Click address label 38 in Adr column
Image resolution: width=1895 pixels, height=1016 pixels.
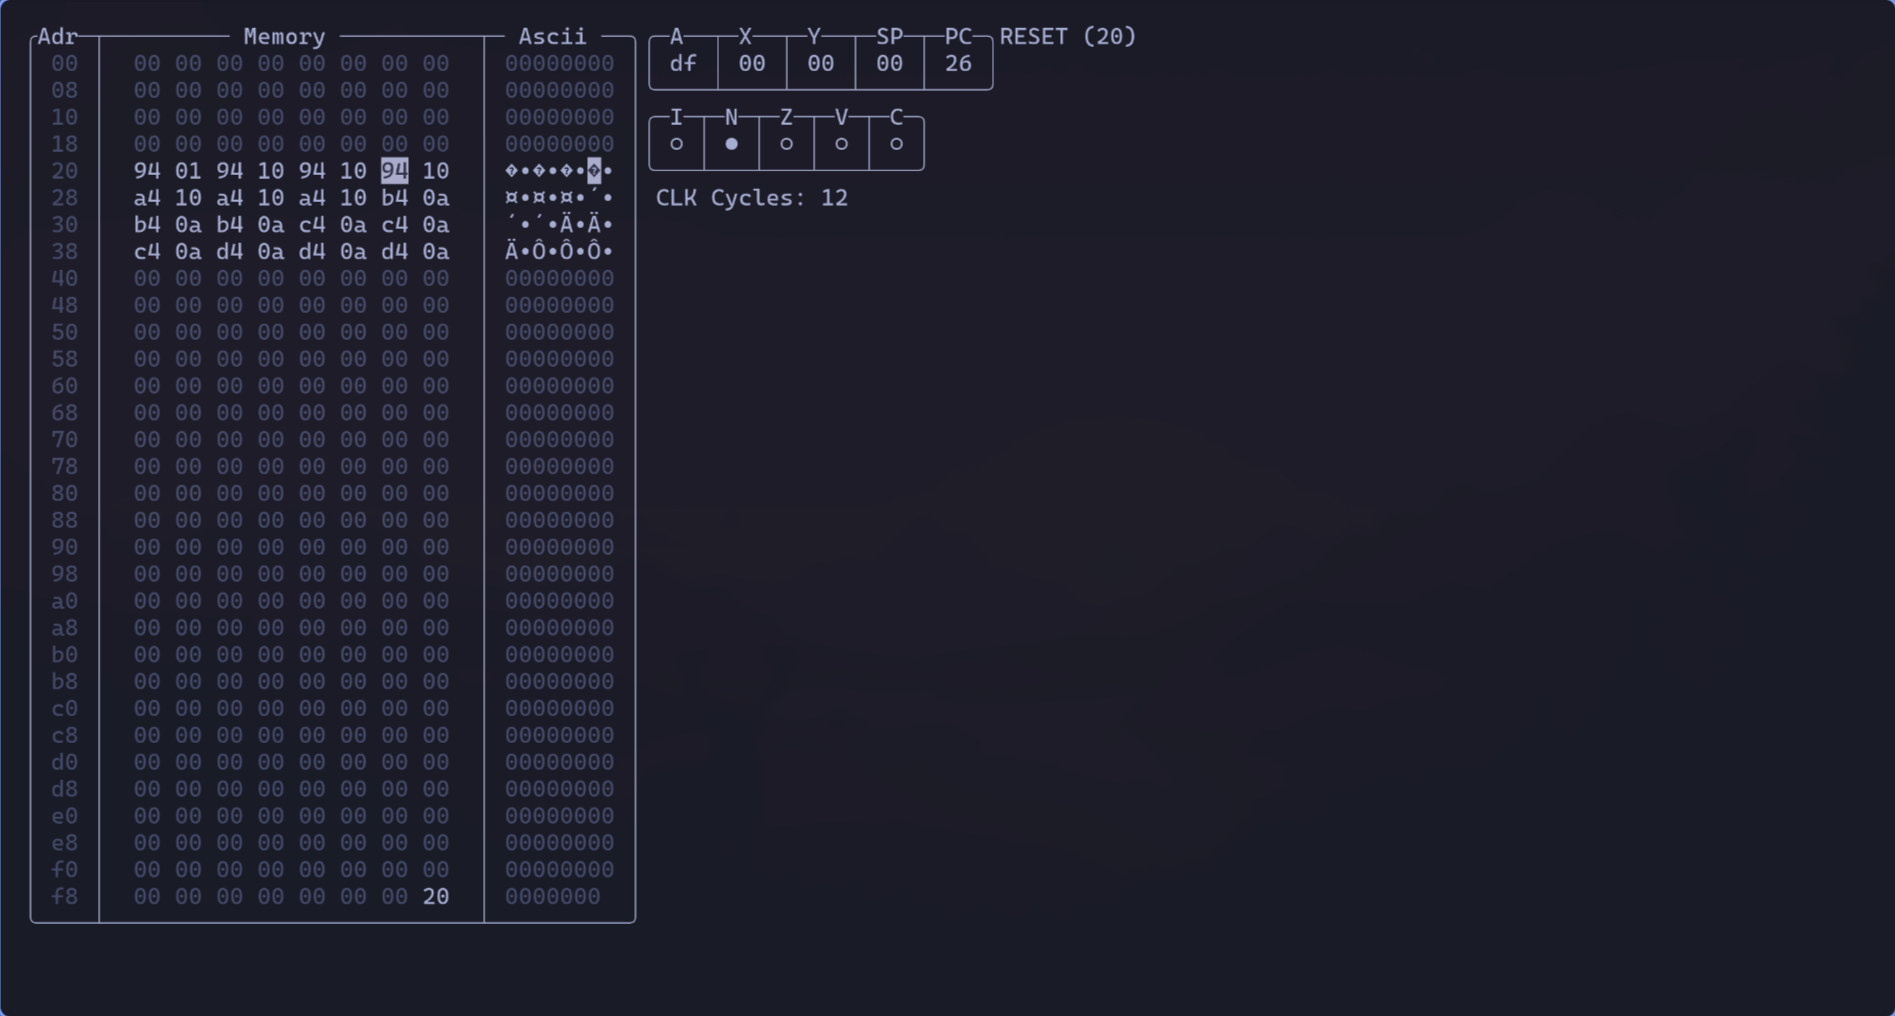pyautogui.click(x=65, y=252)
